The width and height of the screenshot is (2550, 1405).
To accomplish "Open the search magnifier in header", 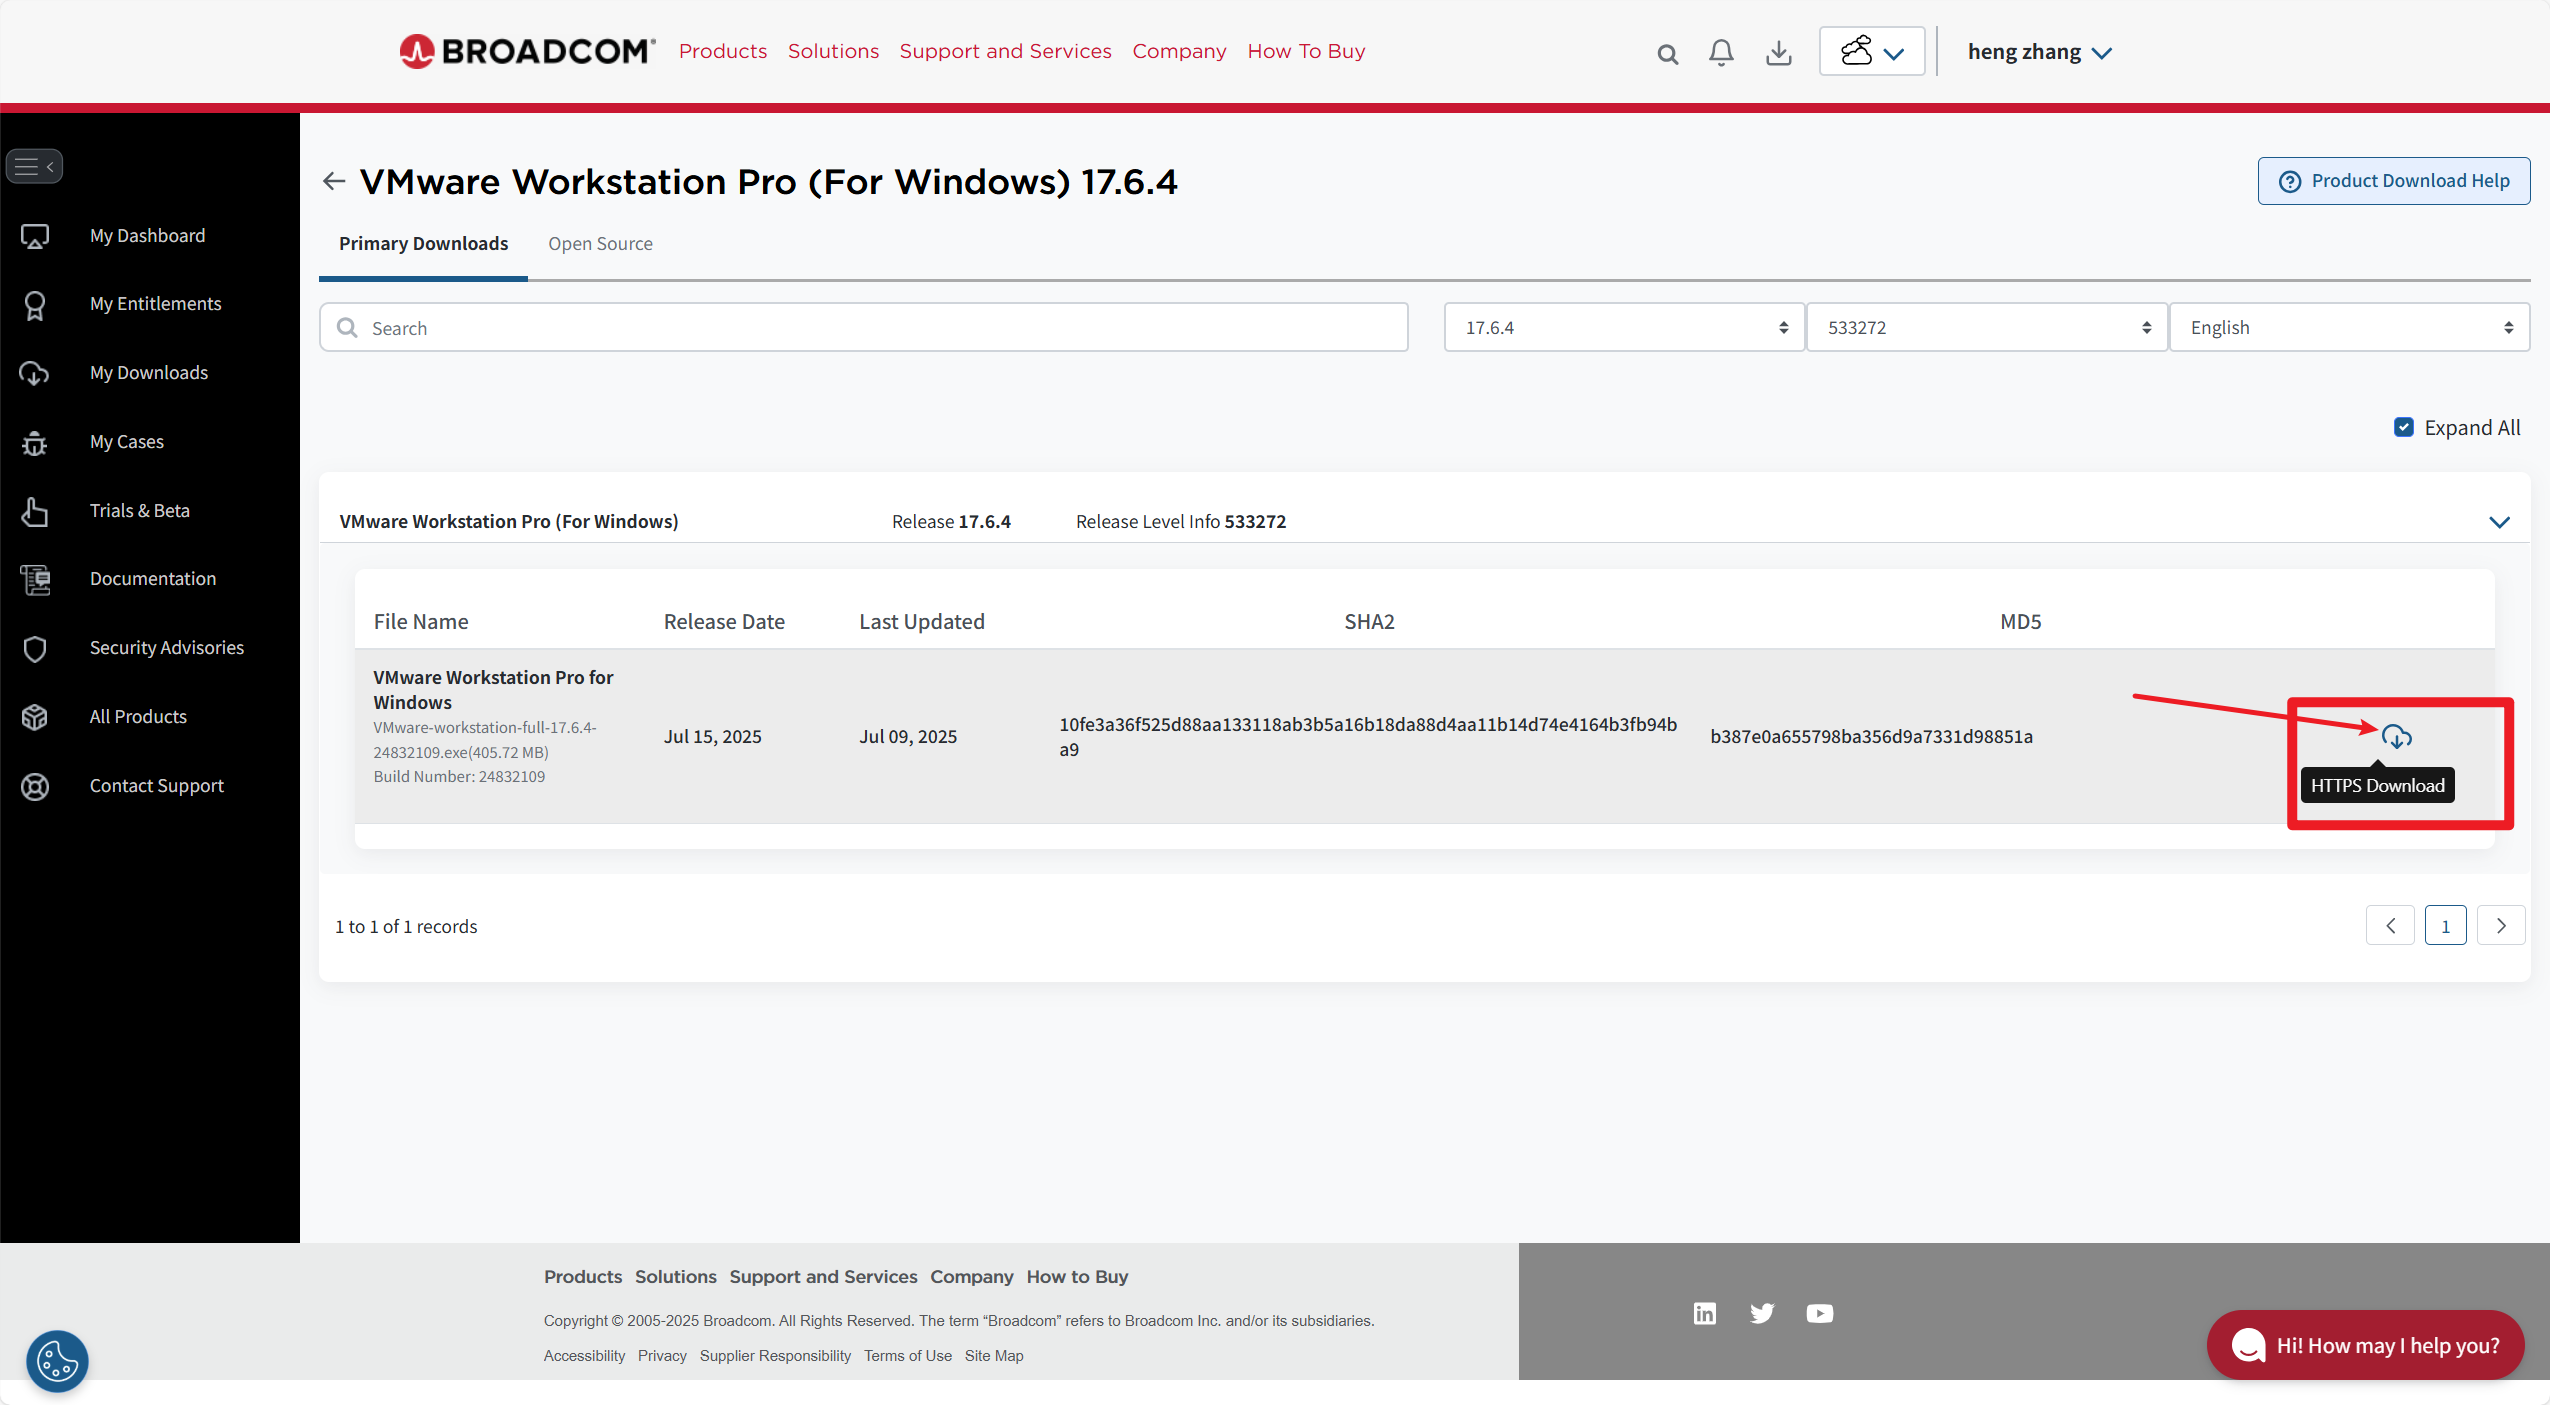I will coord(1667,54).
